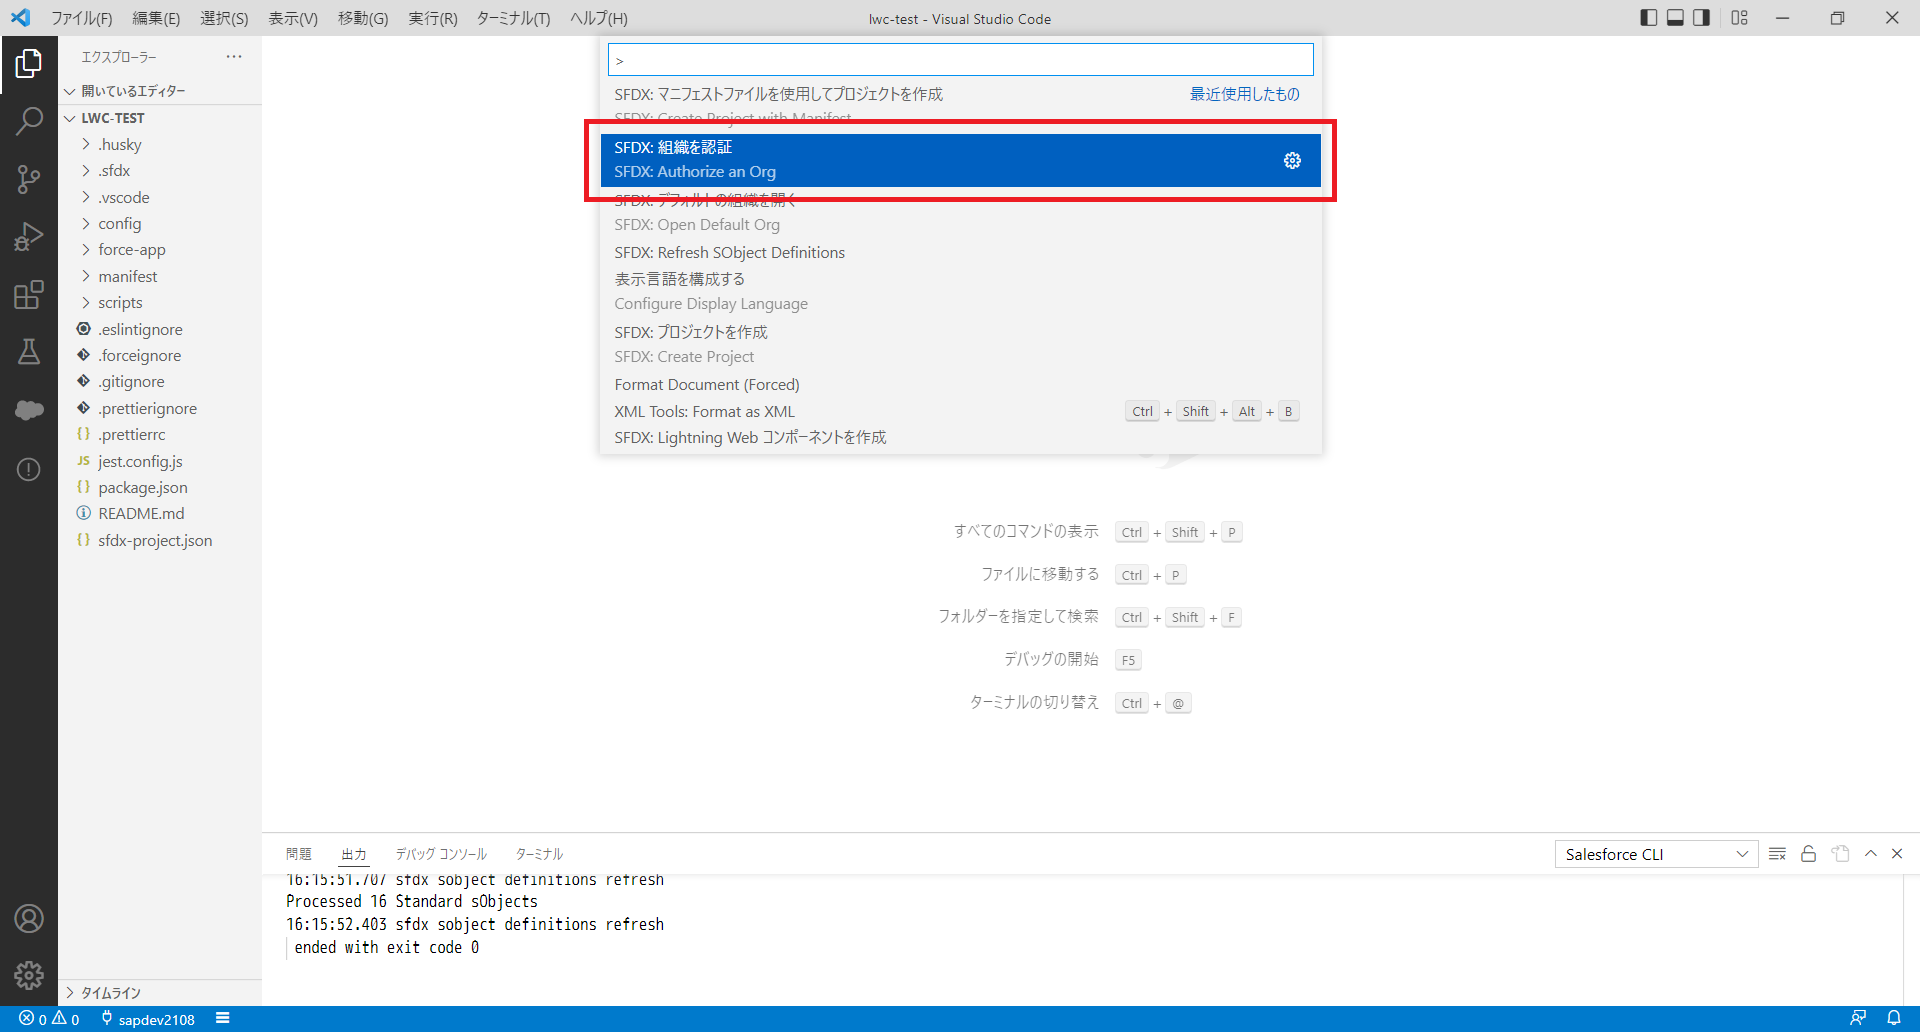The width and height of the screenshot is (1920, 1032).
Task: Open output log in editor
Action: pyautogui.click(x=1840, y=854)
